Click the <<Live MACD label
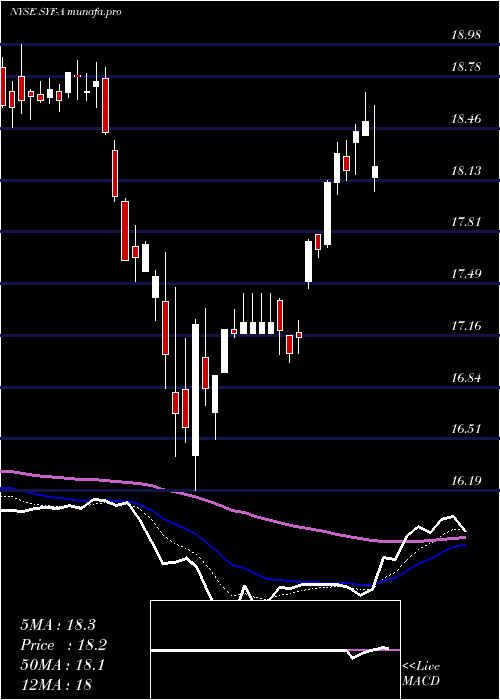 (421, 674)
